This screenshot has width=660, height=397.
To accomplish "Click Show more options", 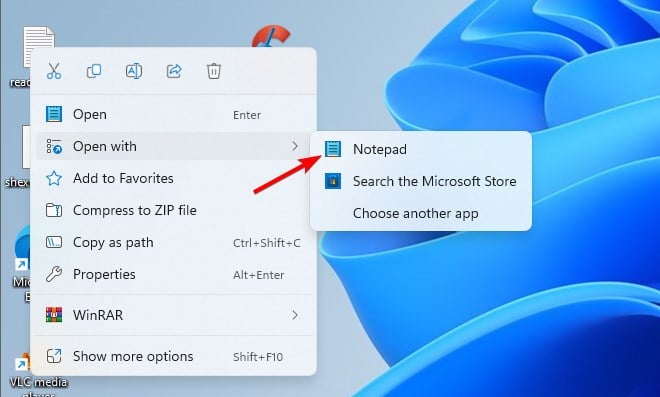I will point(174,356).
